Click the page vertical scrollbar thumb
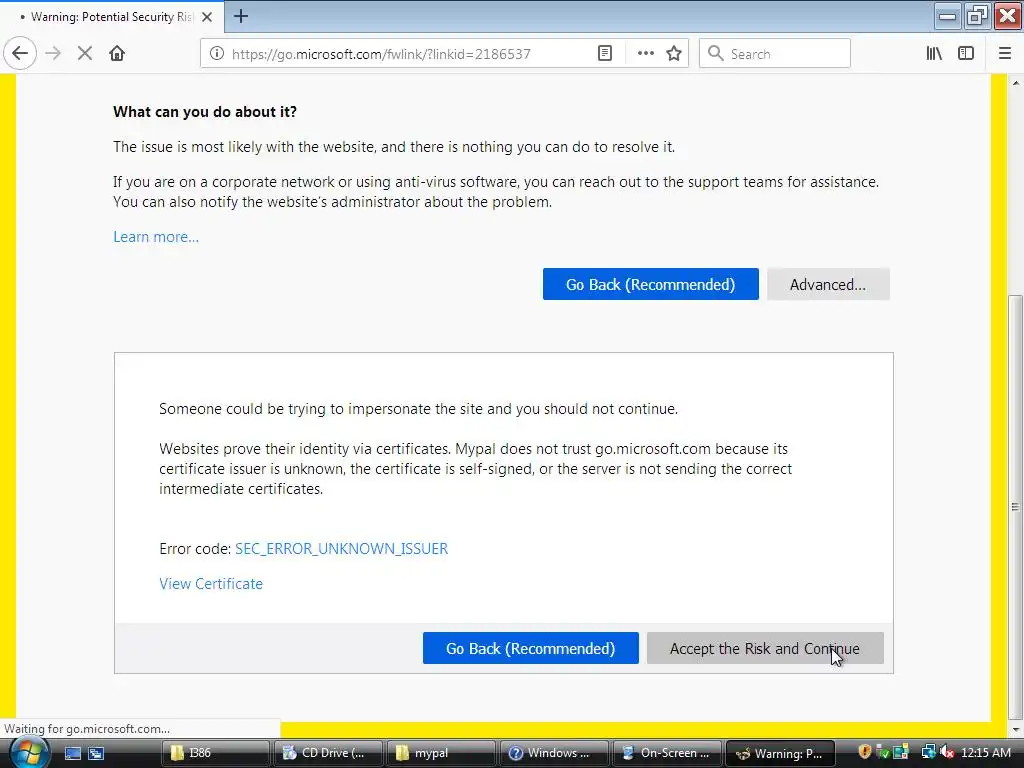 pyautogui.click(x=1015, y=507)
